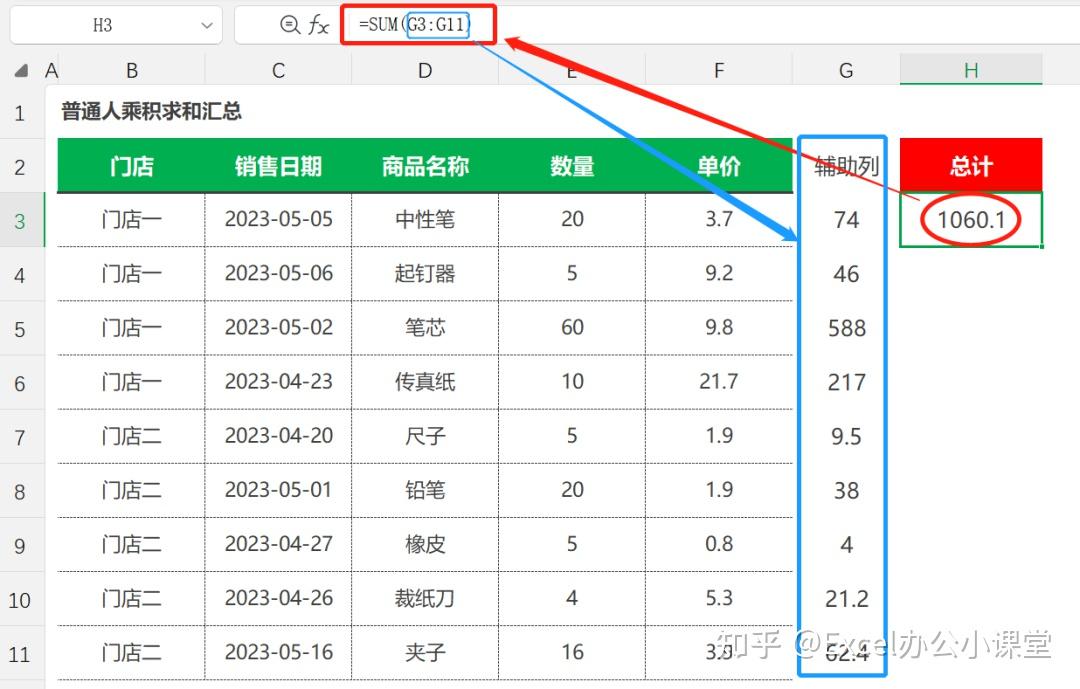Select column H header letter
Screen dimensions: 1080x689
click(x=969, y=70)
